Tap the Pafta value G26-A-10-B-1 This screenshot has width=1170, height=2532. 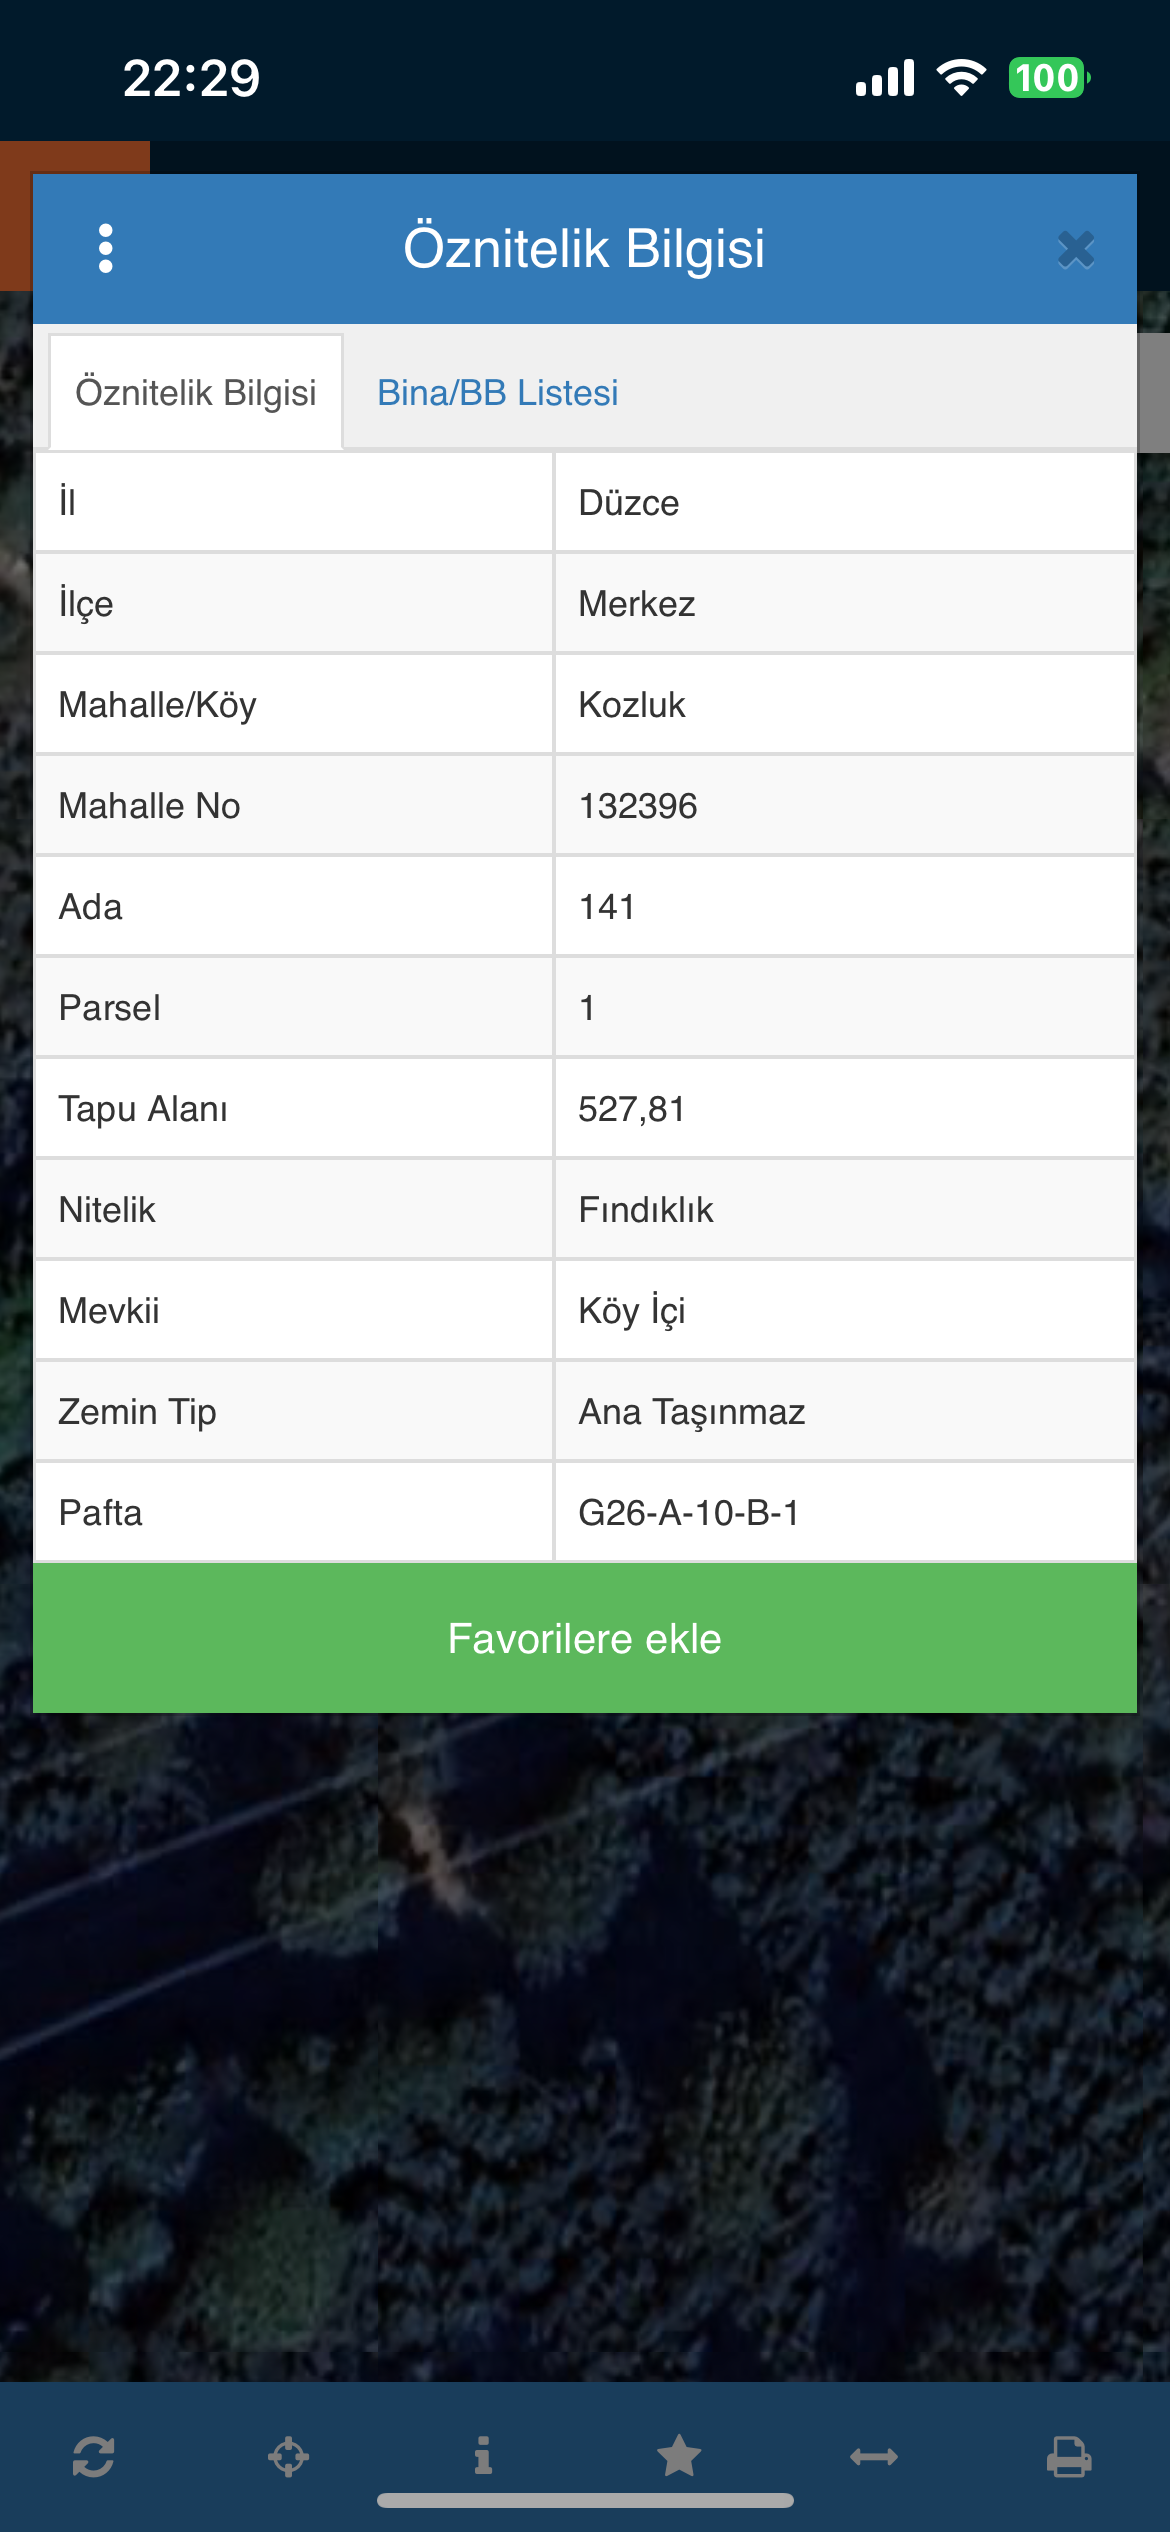pyautogui.click(x=689, y=1513)
